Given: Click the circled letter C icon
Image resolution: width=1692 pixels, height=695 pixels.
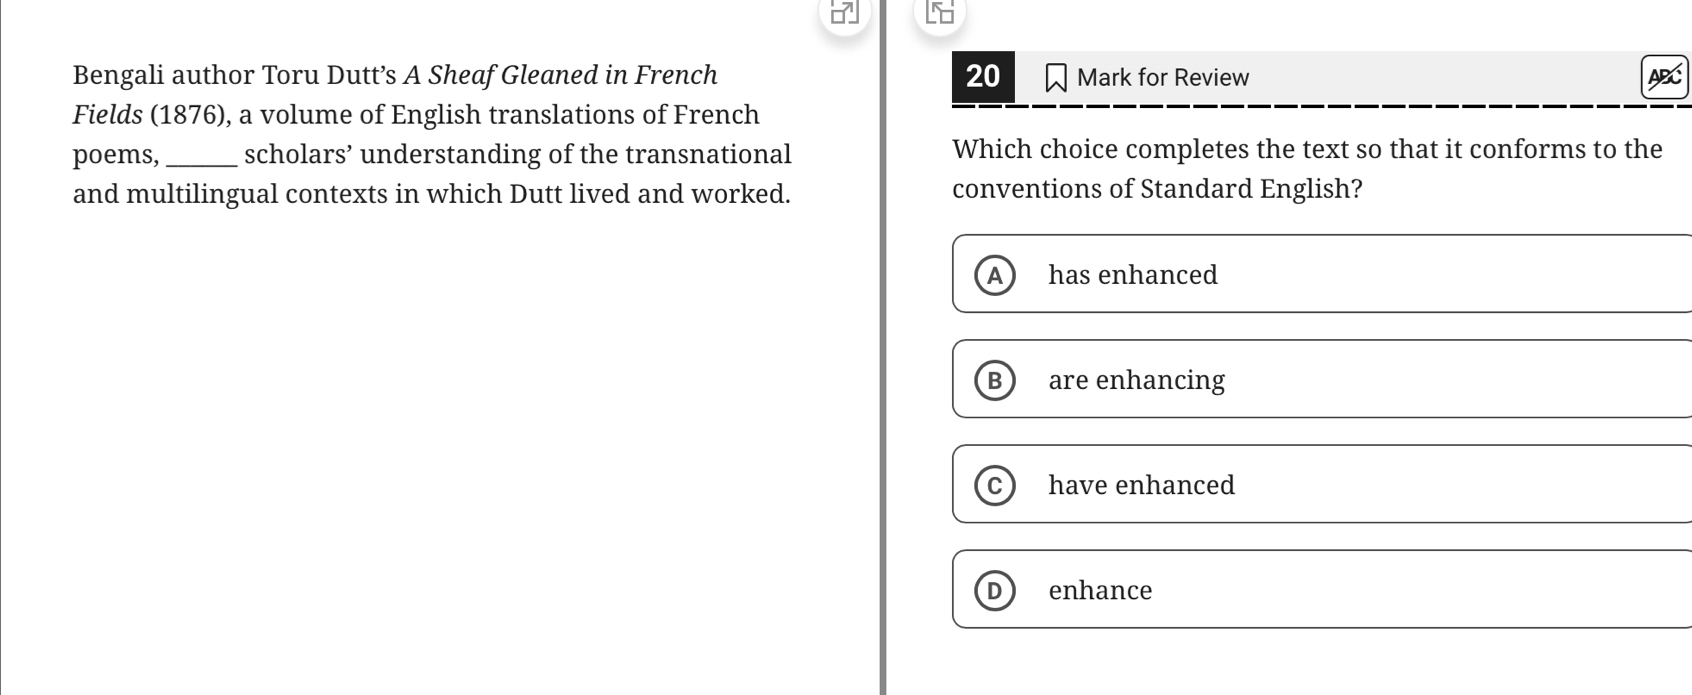Looking at the screenshot, I should pyautogui.click(x=994, y=485).
